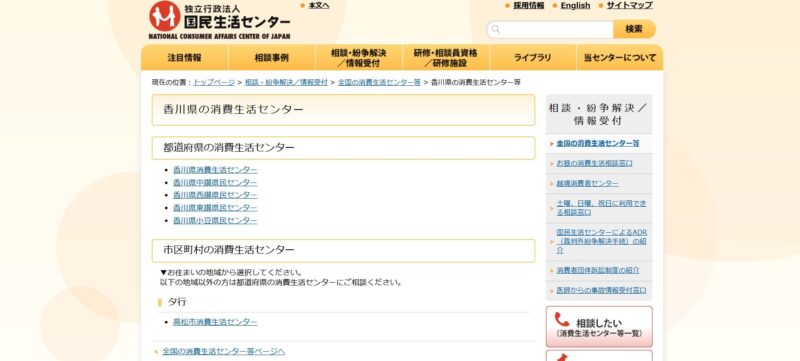Image resolution: width=800 pixels, height=361 pixels.
Task: Click the 検索 search button
Action: tap(634, 29)
